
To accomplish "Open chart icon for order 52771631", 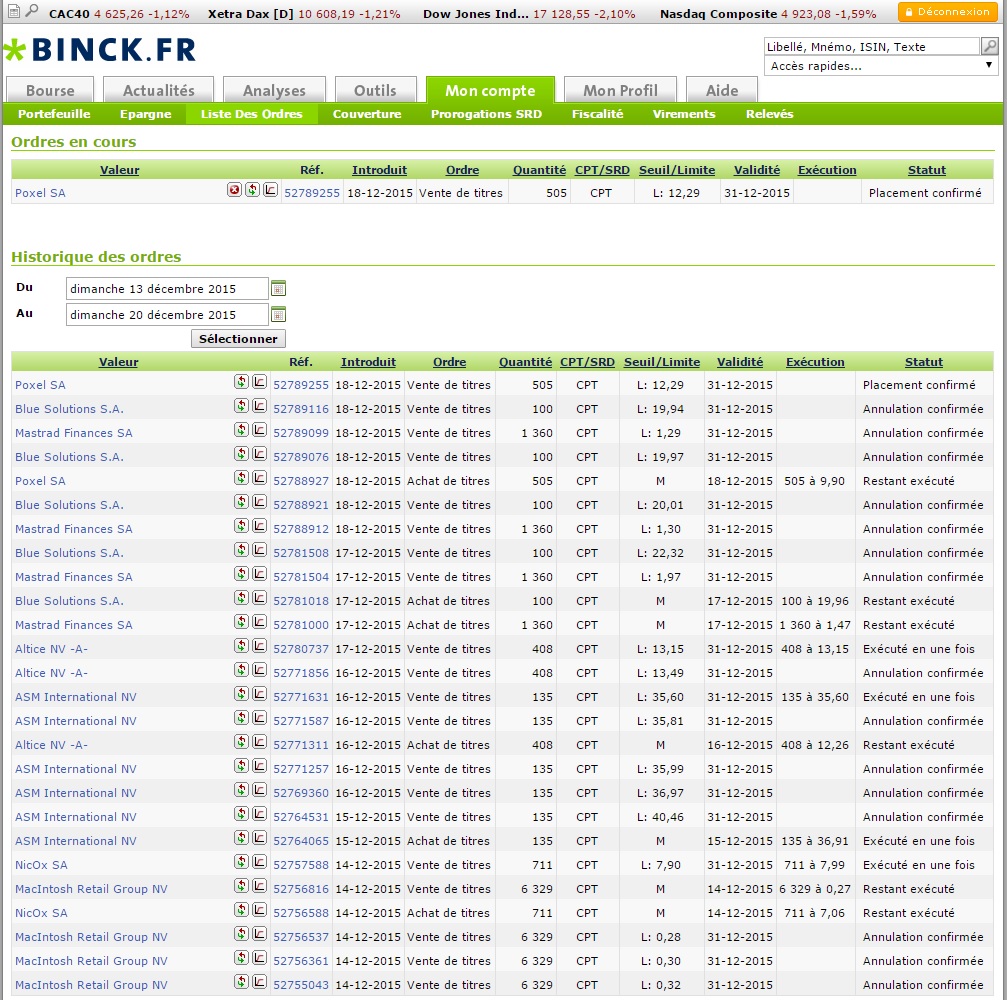I will tap(259, 694).
